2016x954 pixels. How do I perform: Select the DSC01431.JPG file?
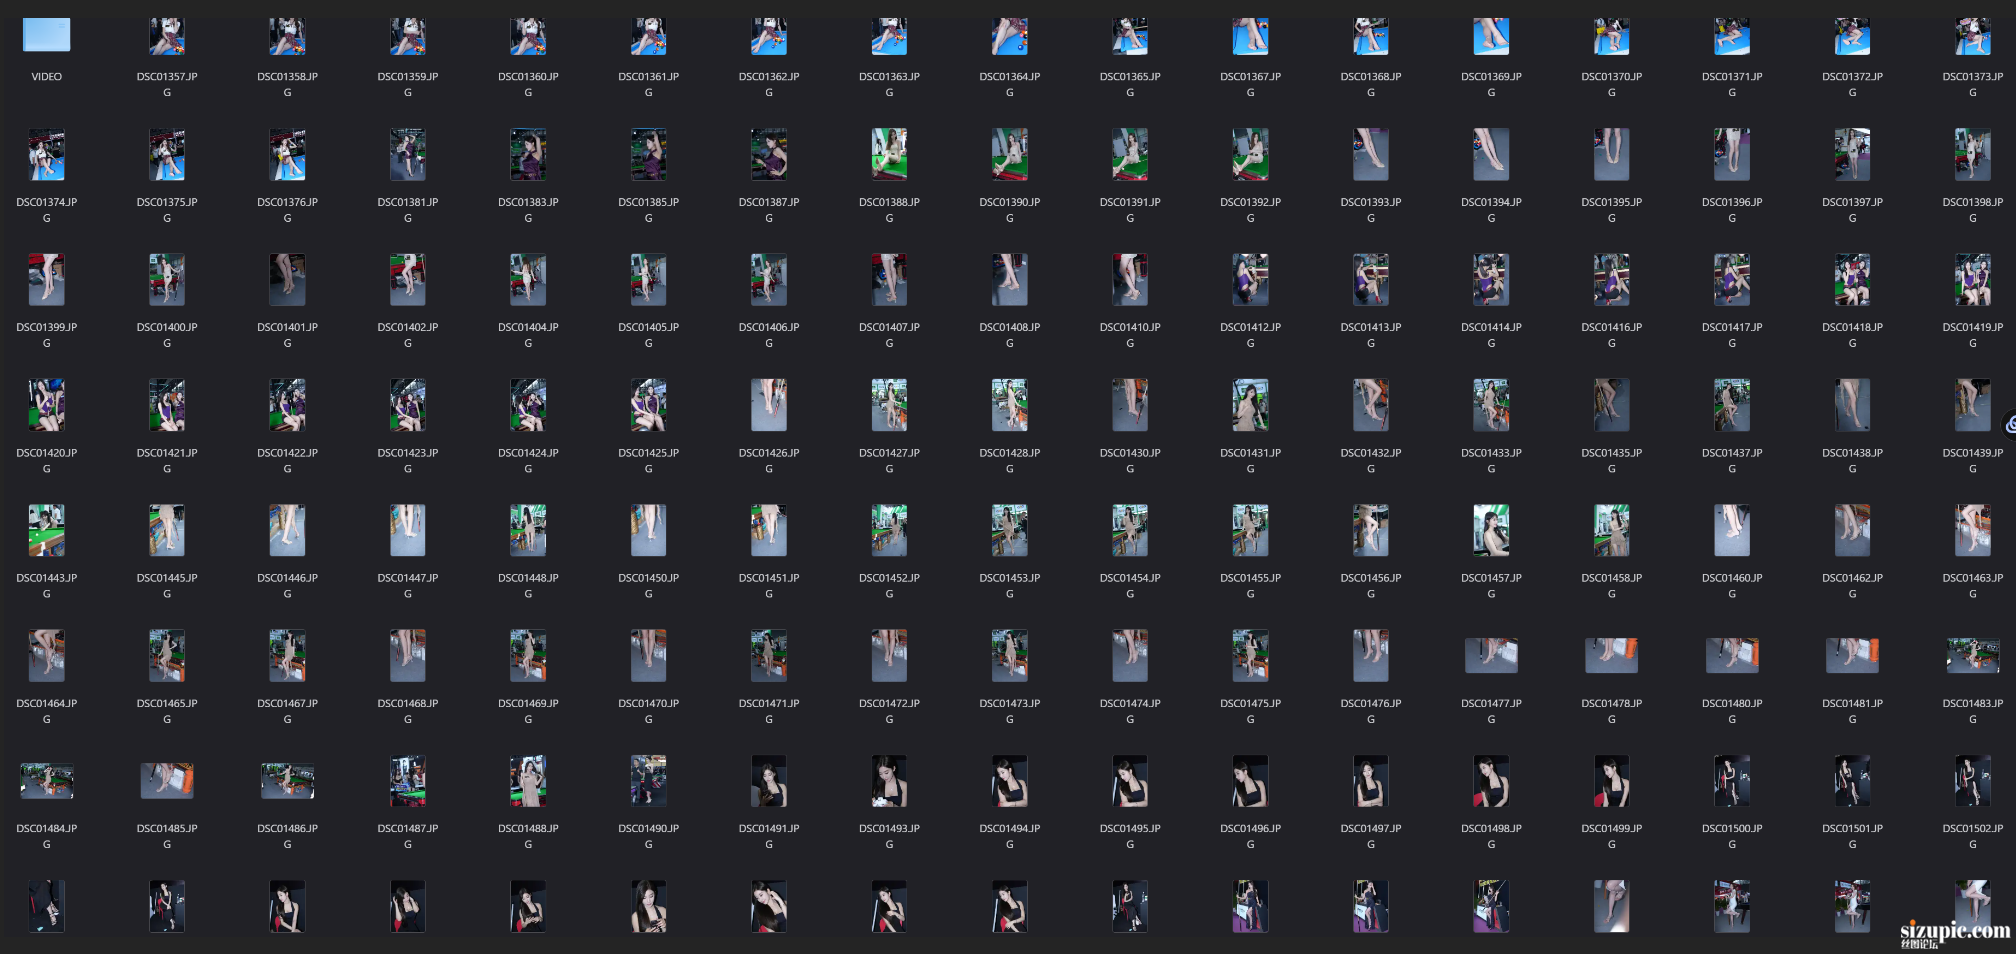click(x=1250, y=405)
